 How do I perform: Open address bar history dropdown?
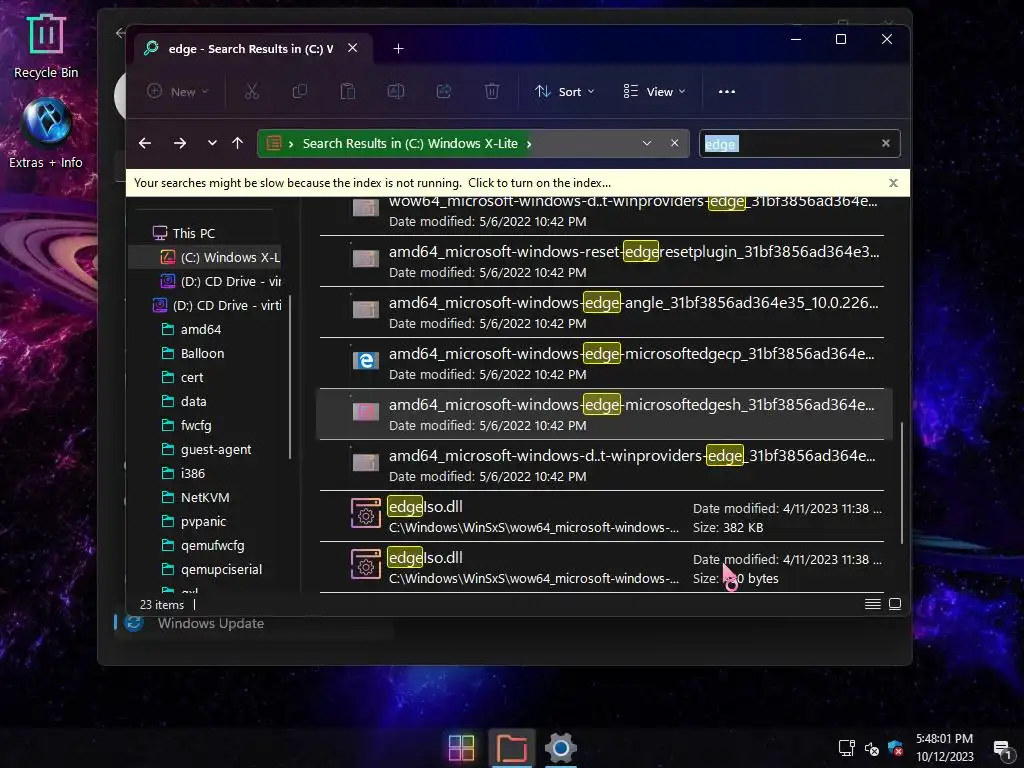click(x=647, y=143)
